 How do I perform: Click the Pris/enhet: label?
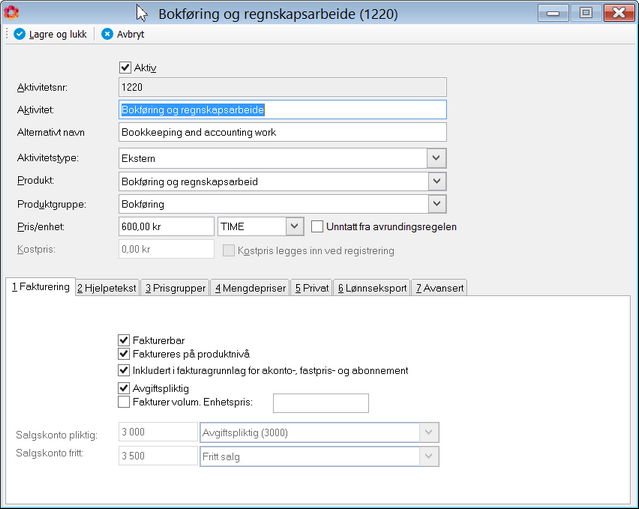(41, 227)
